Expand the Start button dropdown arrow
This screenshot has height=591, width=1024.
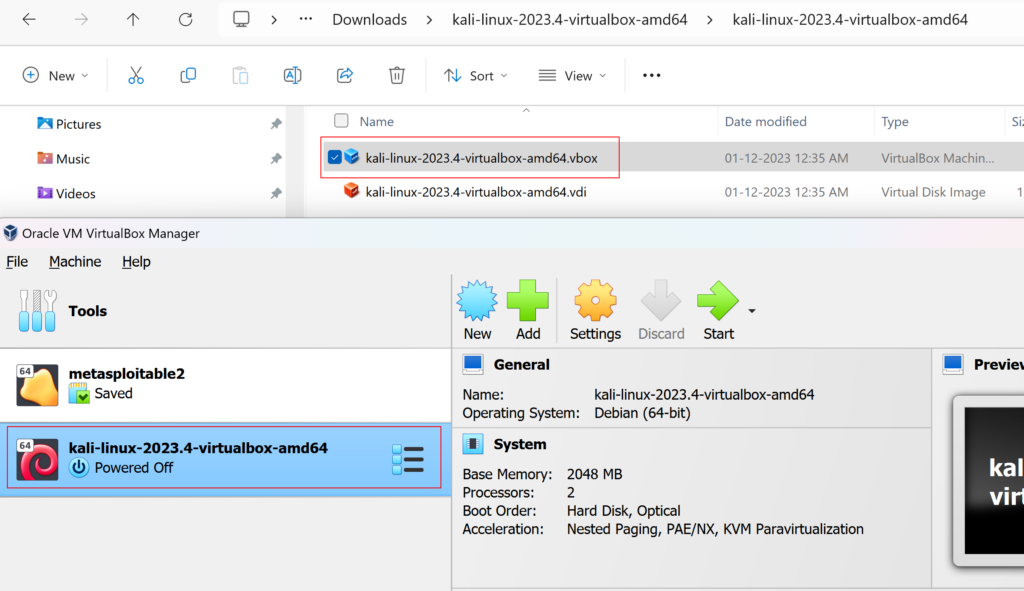pyautogui.click(x=752, y=311)
